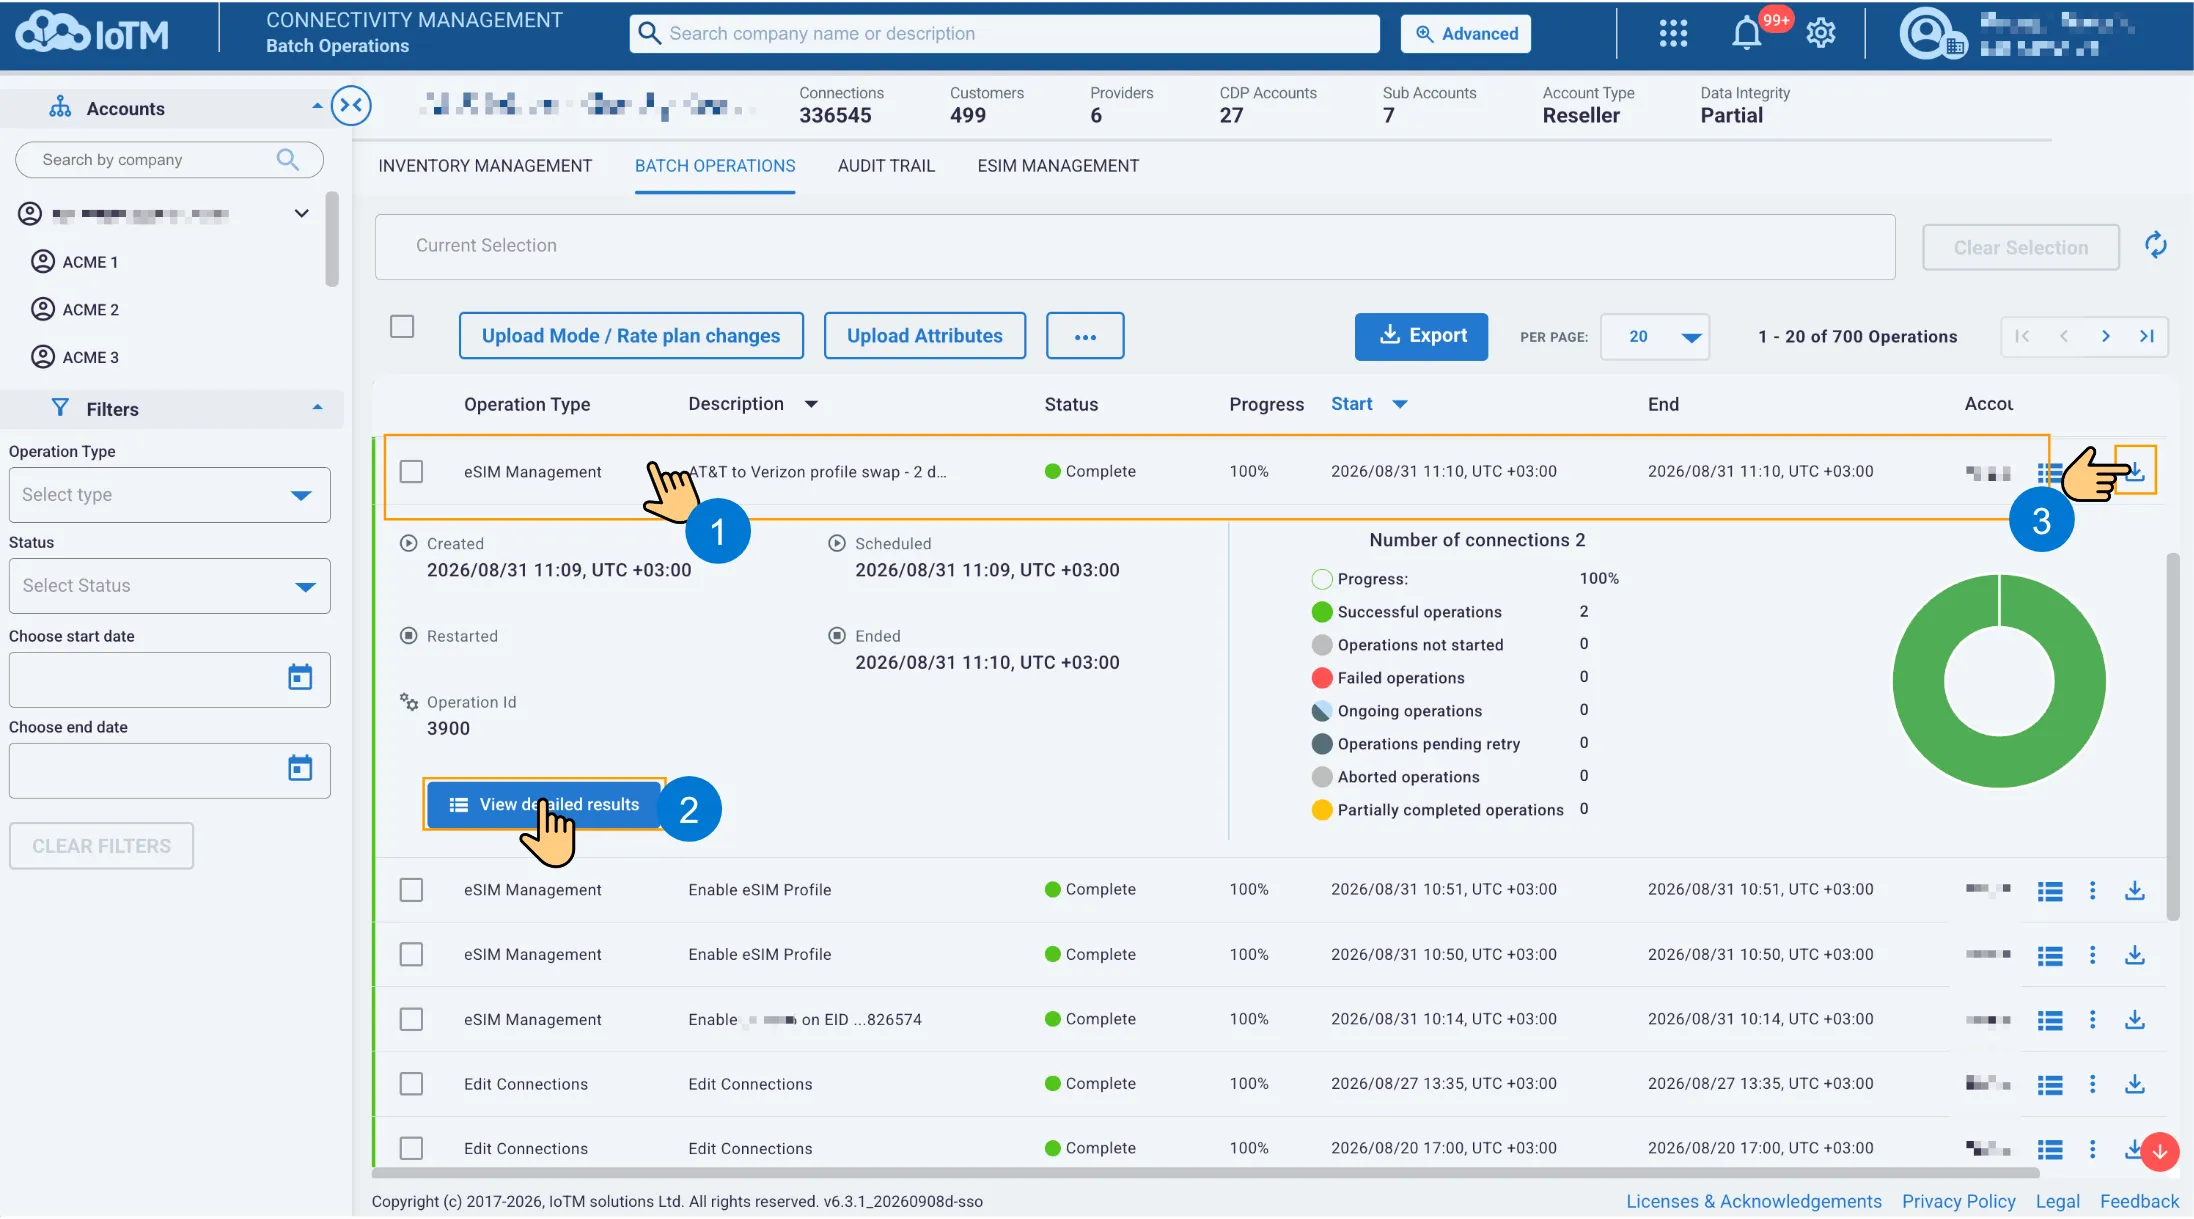Open calendar for start date
This screenshot has height=1219, width=2194.
coord(300,677)
